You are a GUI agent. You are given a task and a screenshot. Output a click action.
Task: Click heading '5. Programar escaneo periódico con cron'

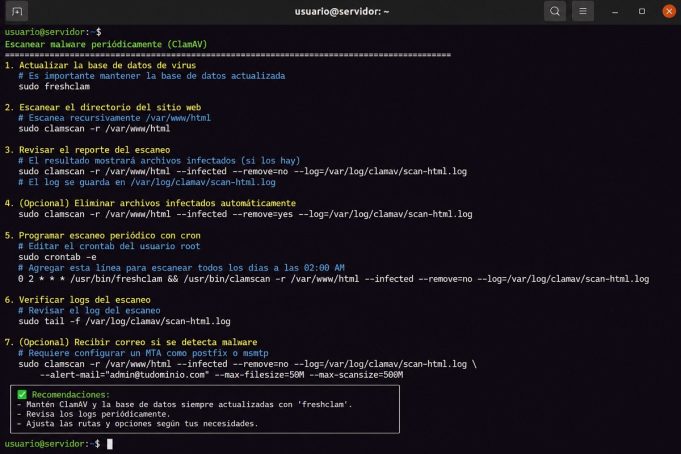pyautogui.click(x=102, y=235)
